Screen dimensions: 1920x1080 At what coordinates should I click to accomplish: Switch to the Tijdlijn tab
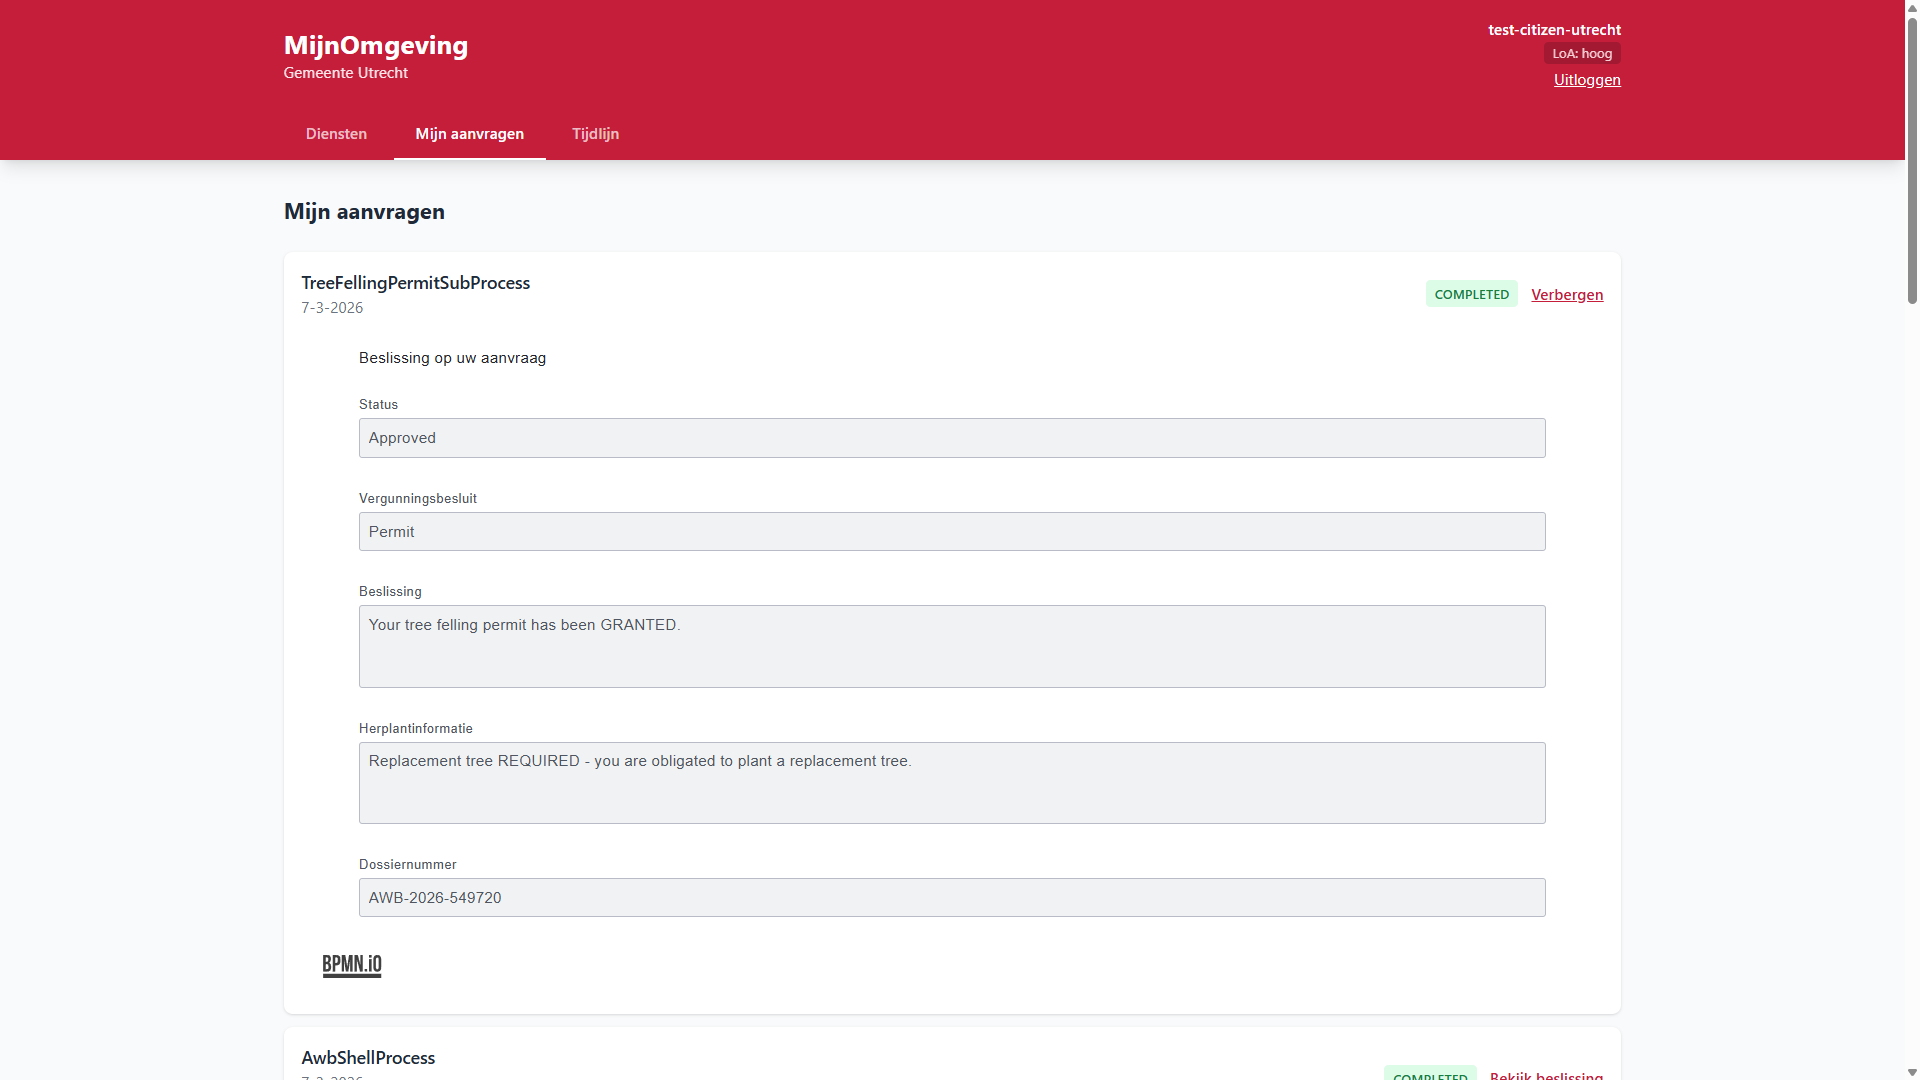(595, 133)
